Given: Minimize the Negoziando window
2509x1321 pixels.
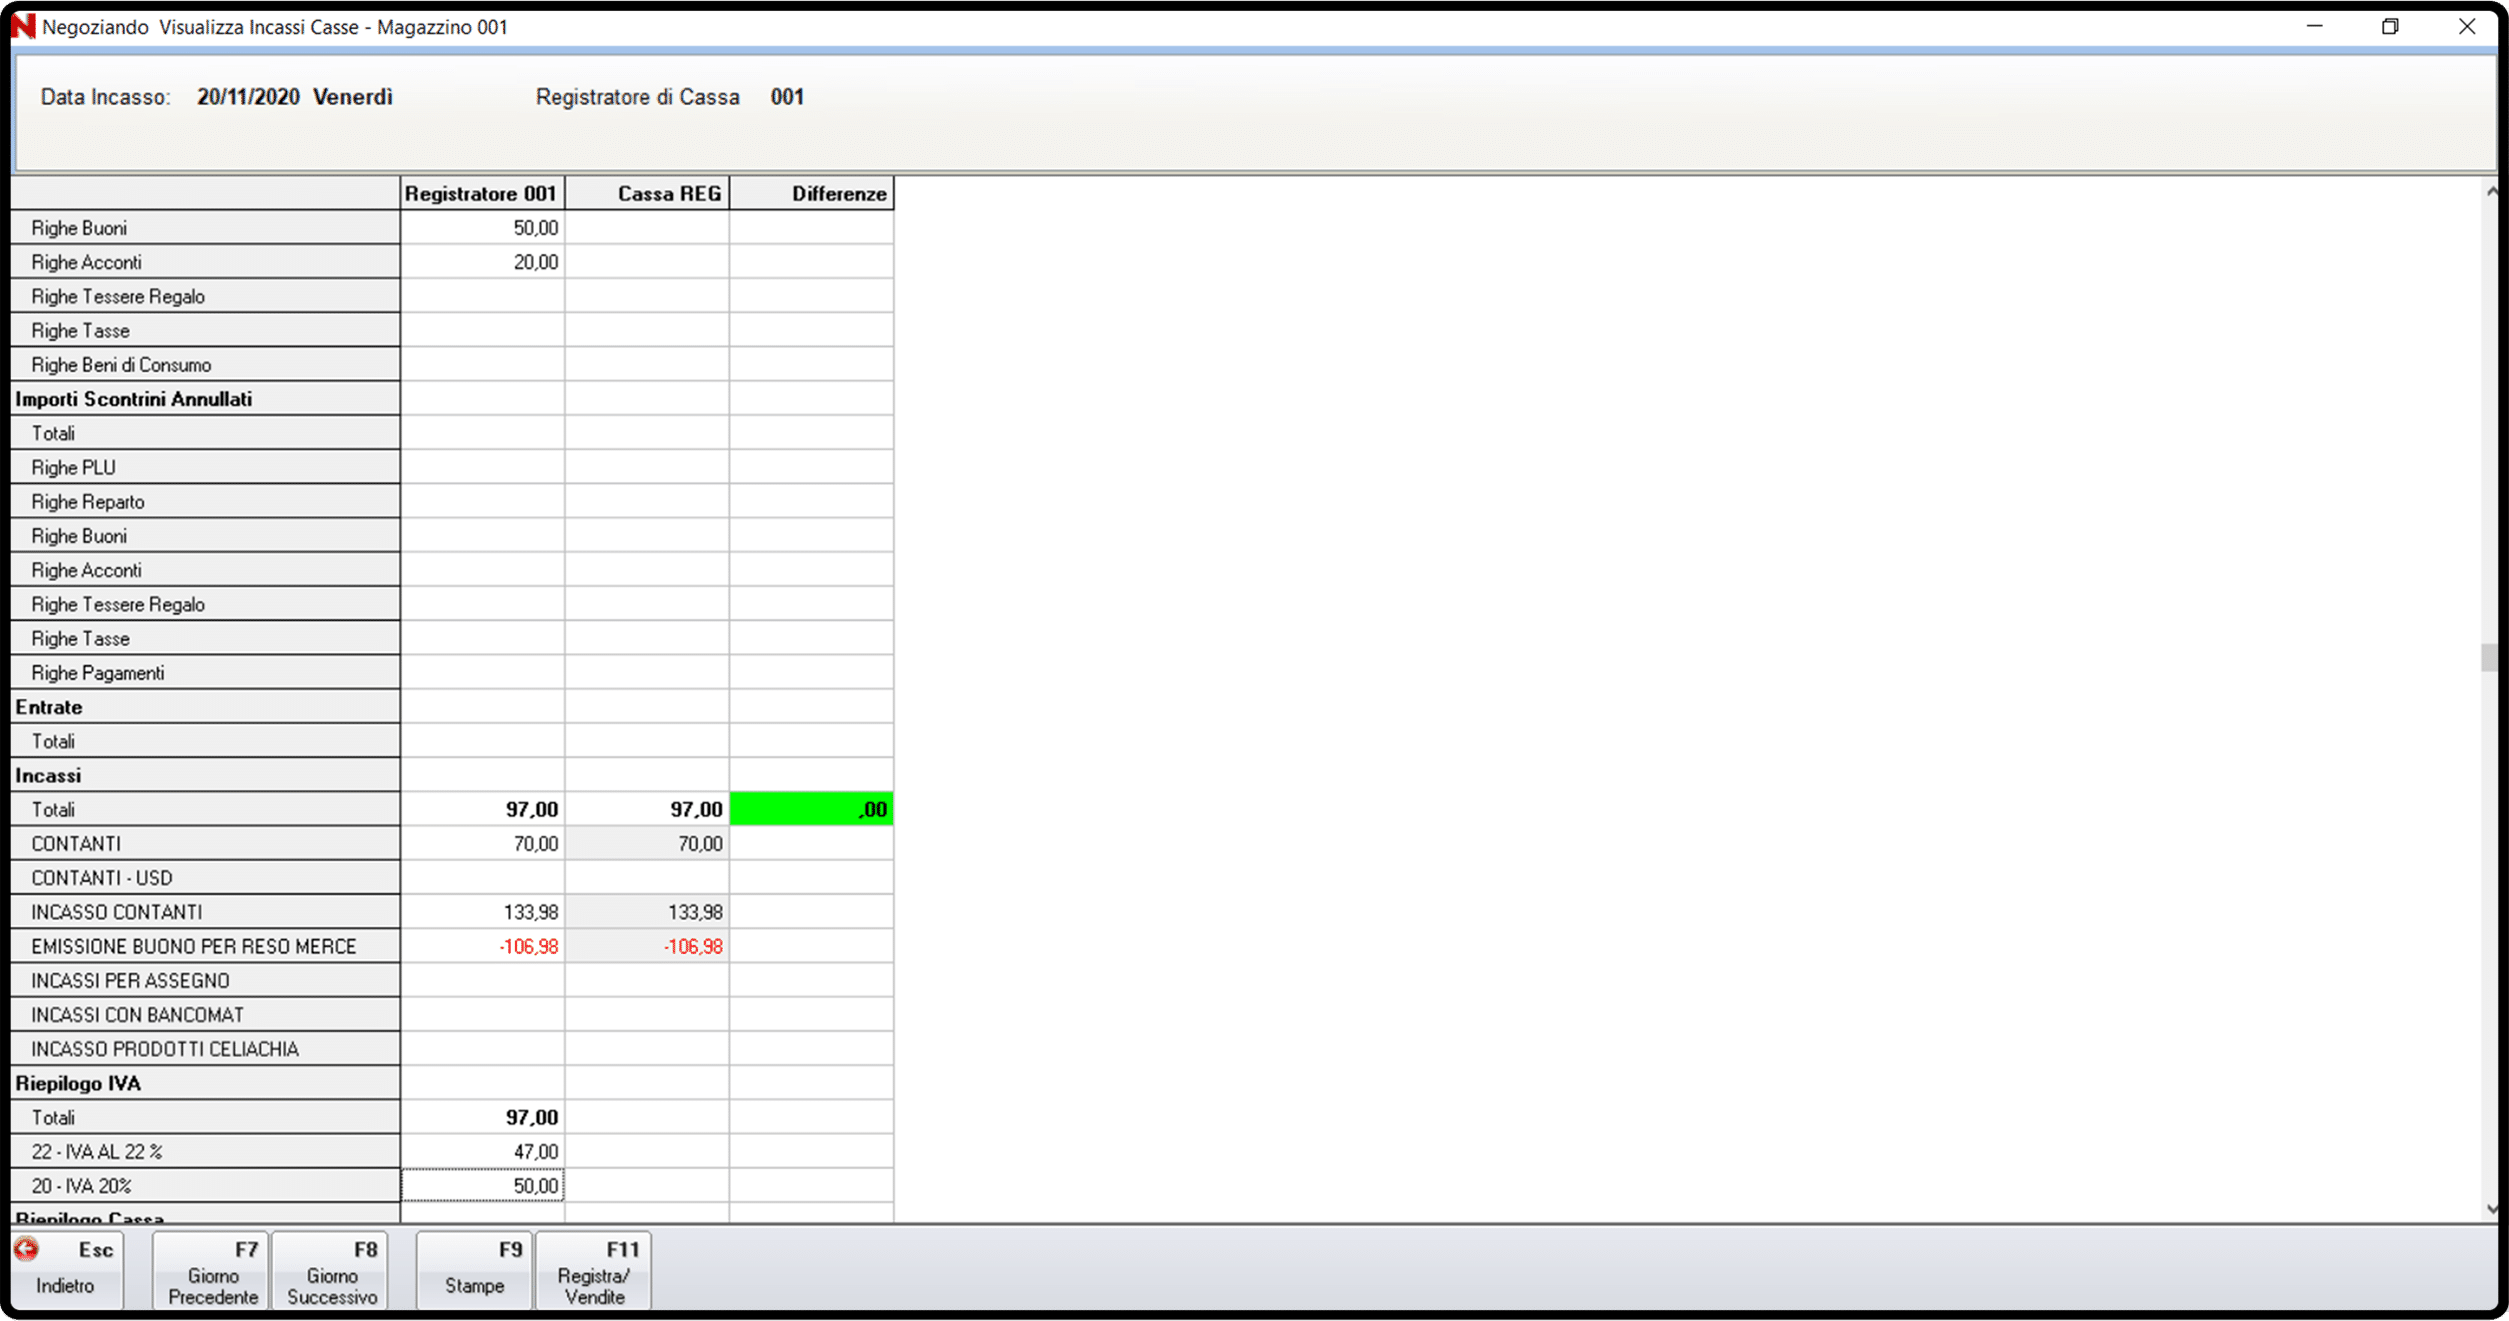Looking at the screenshot, I should click(2314, 26).
